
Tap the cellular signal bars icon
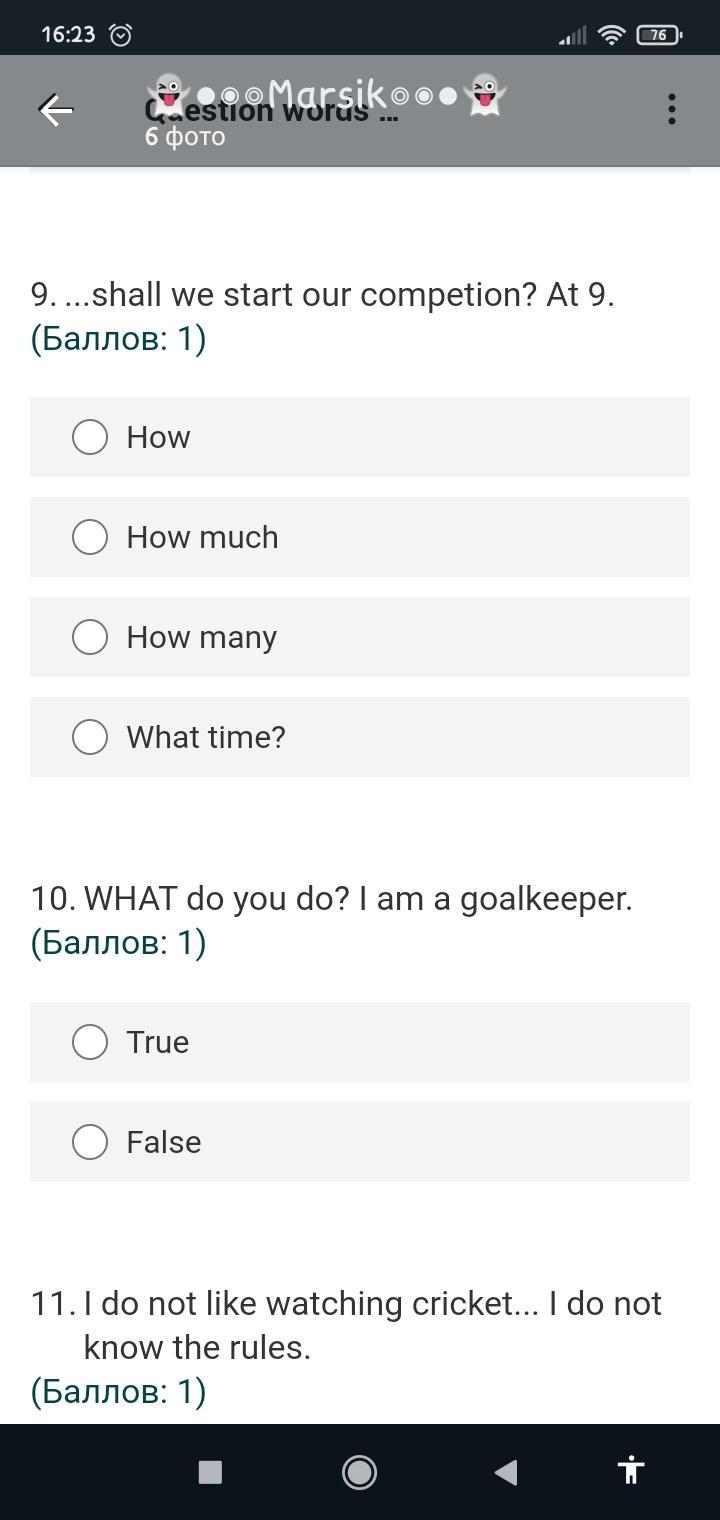coord(573,36)
